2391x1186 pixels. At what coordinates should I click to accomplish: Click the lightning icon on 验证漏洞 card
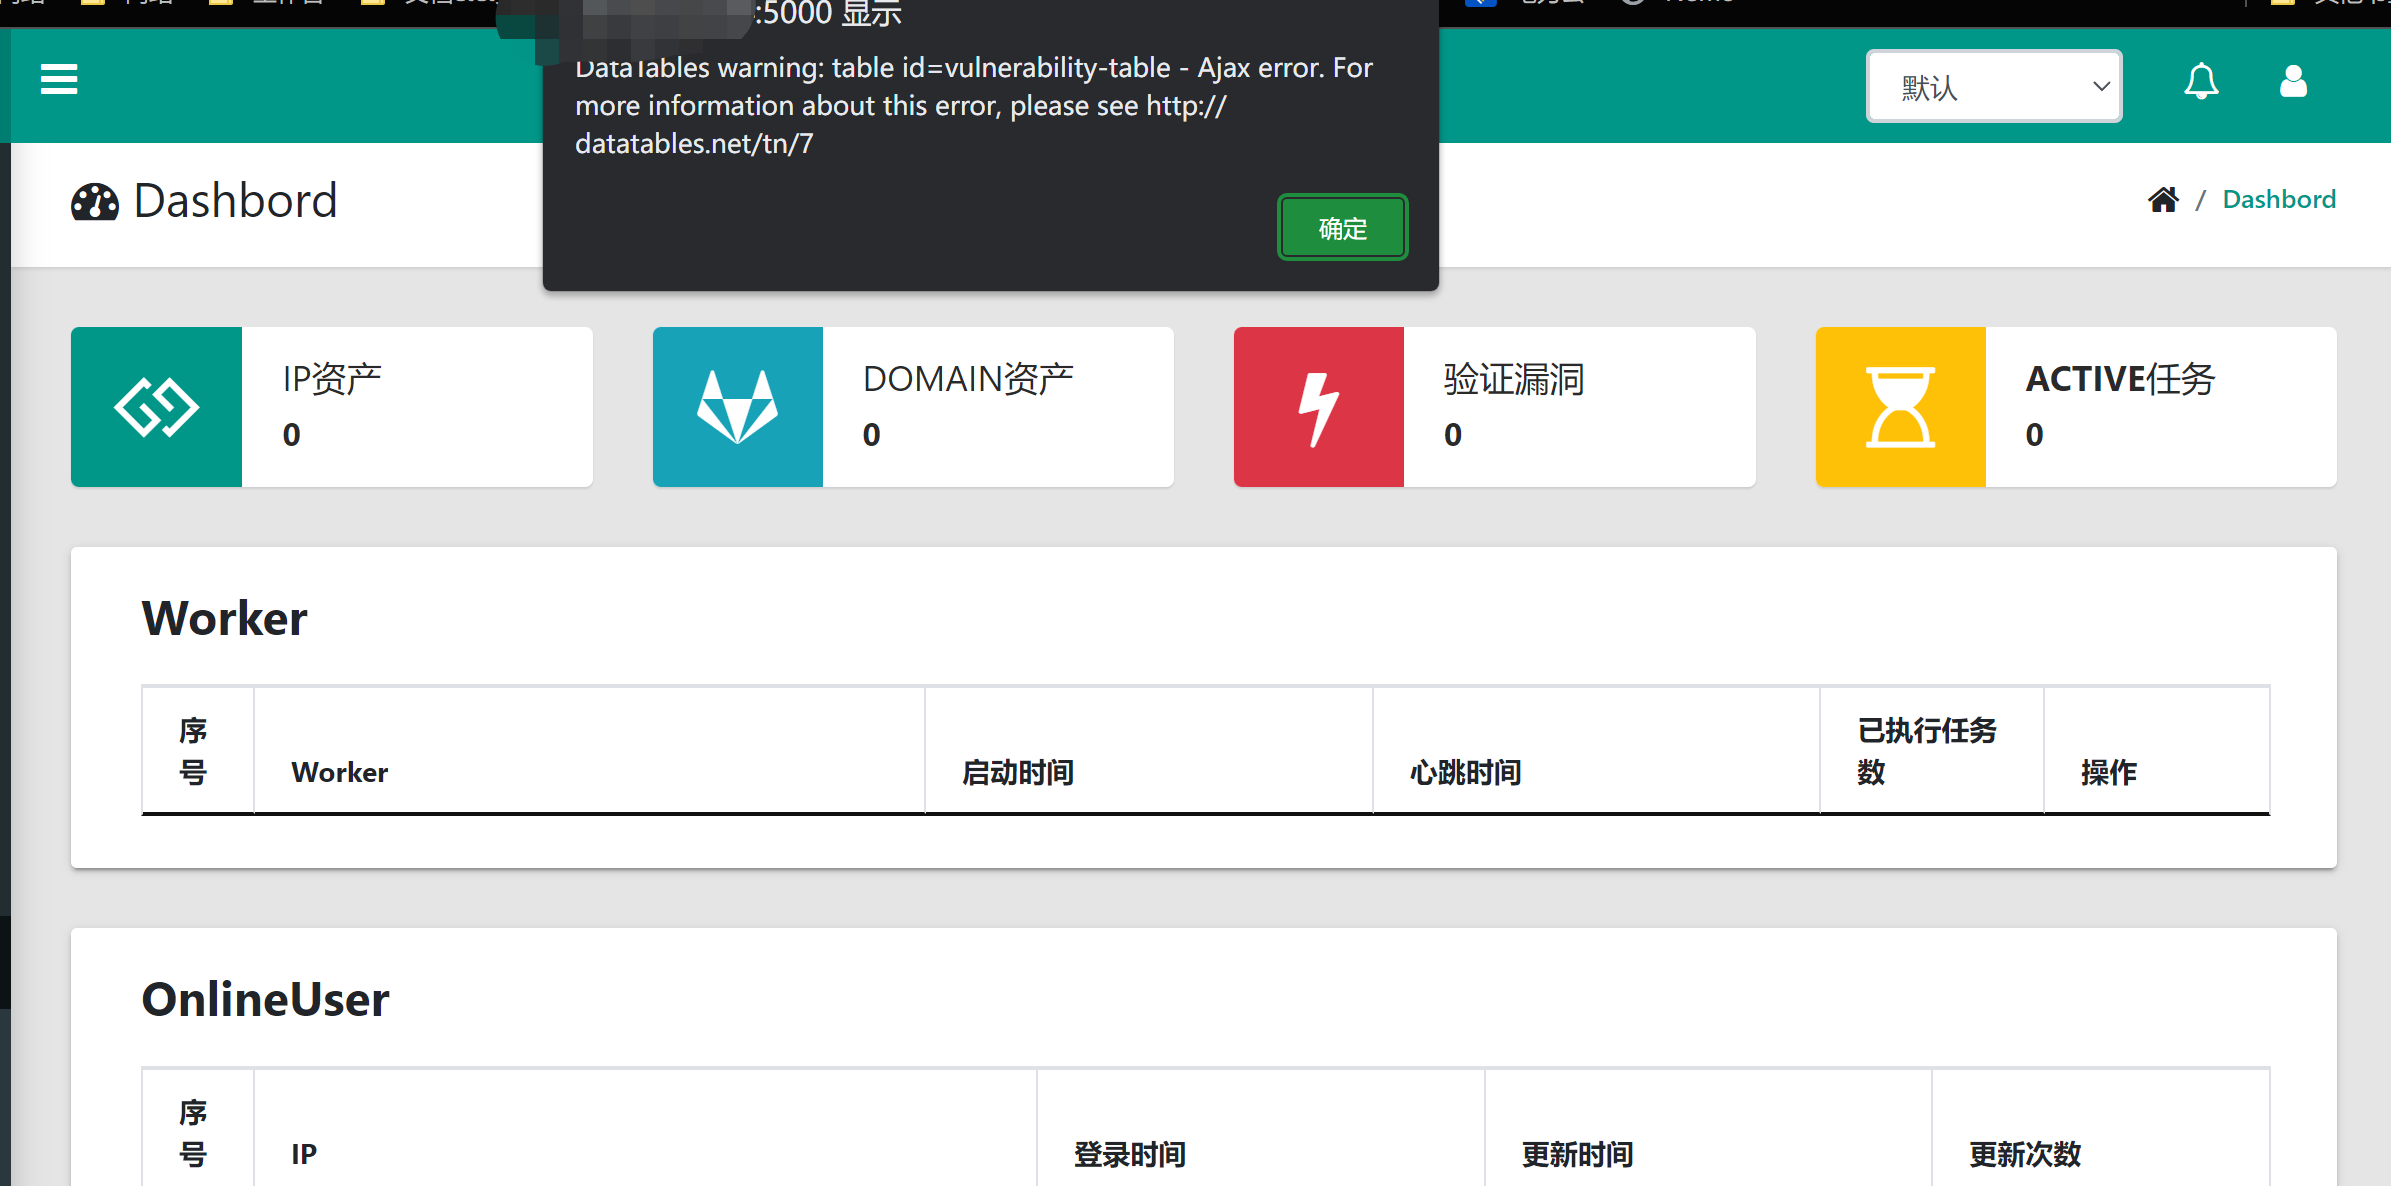(x=1317, y=406)
